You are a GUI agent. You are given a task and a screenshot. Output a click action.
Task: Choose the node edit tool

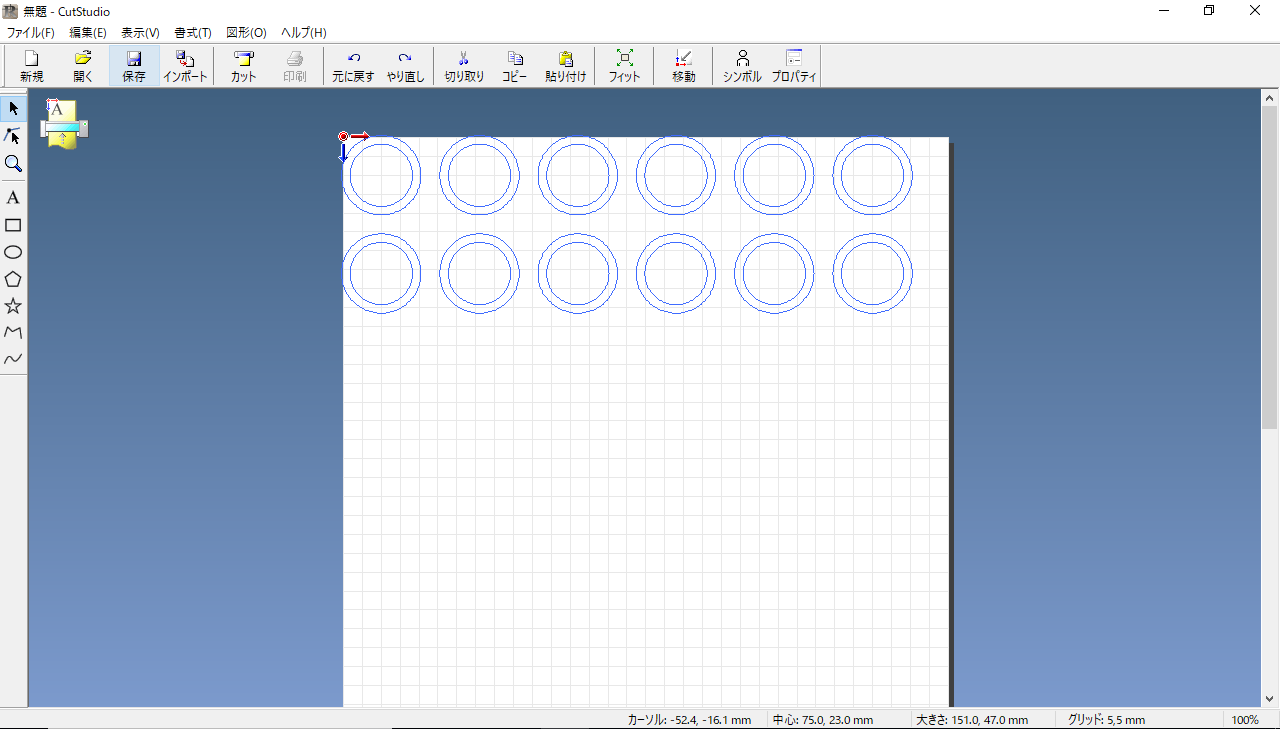coord(13,135)
